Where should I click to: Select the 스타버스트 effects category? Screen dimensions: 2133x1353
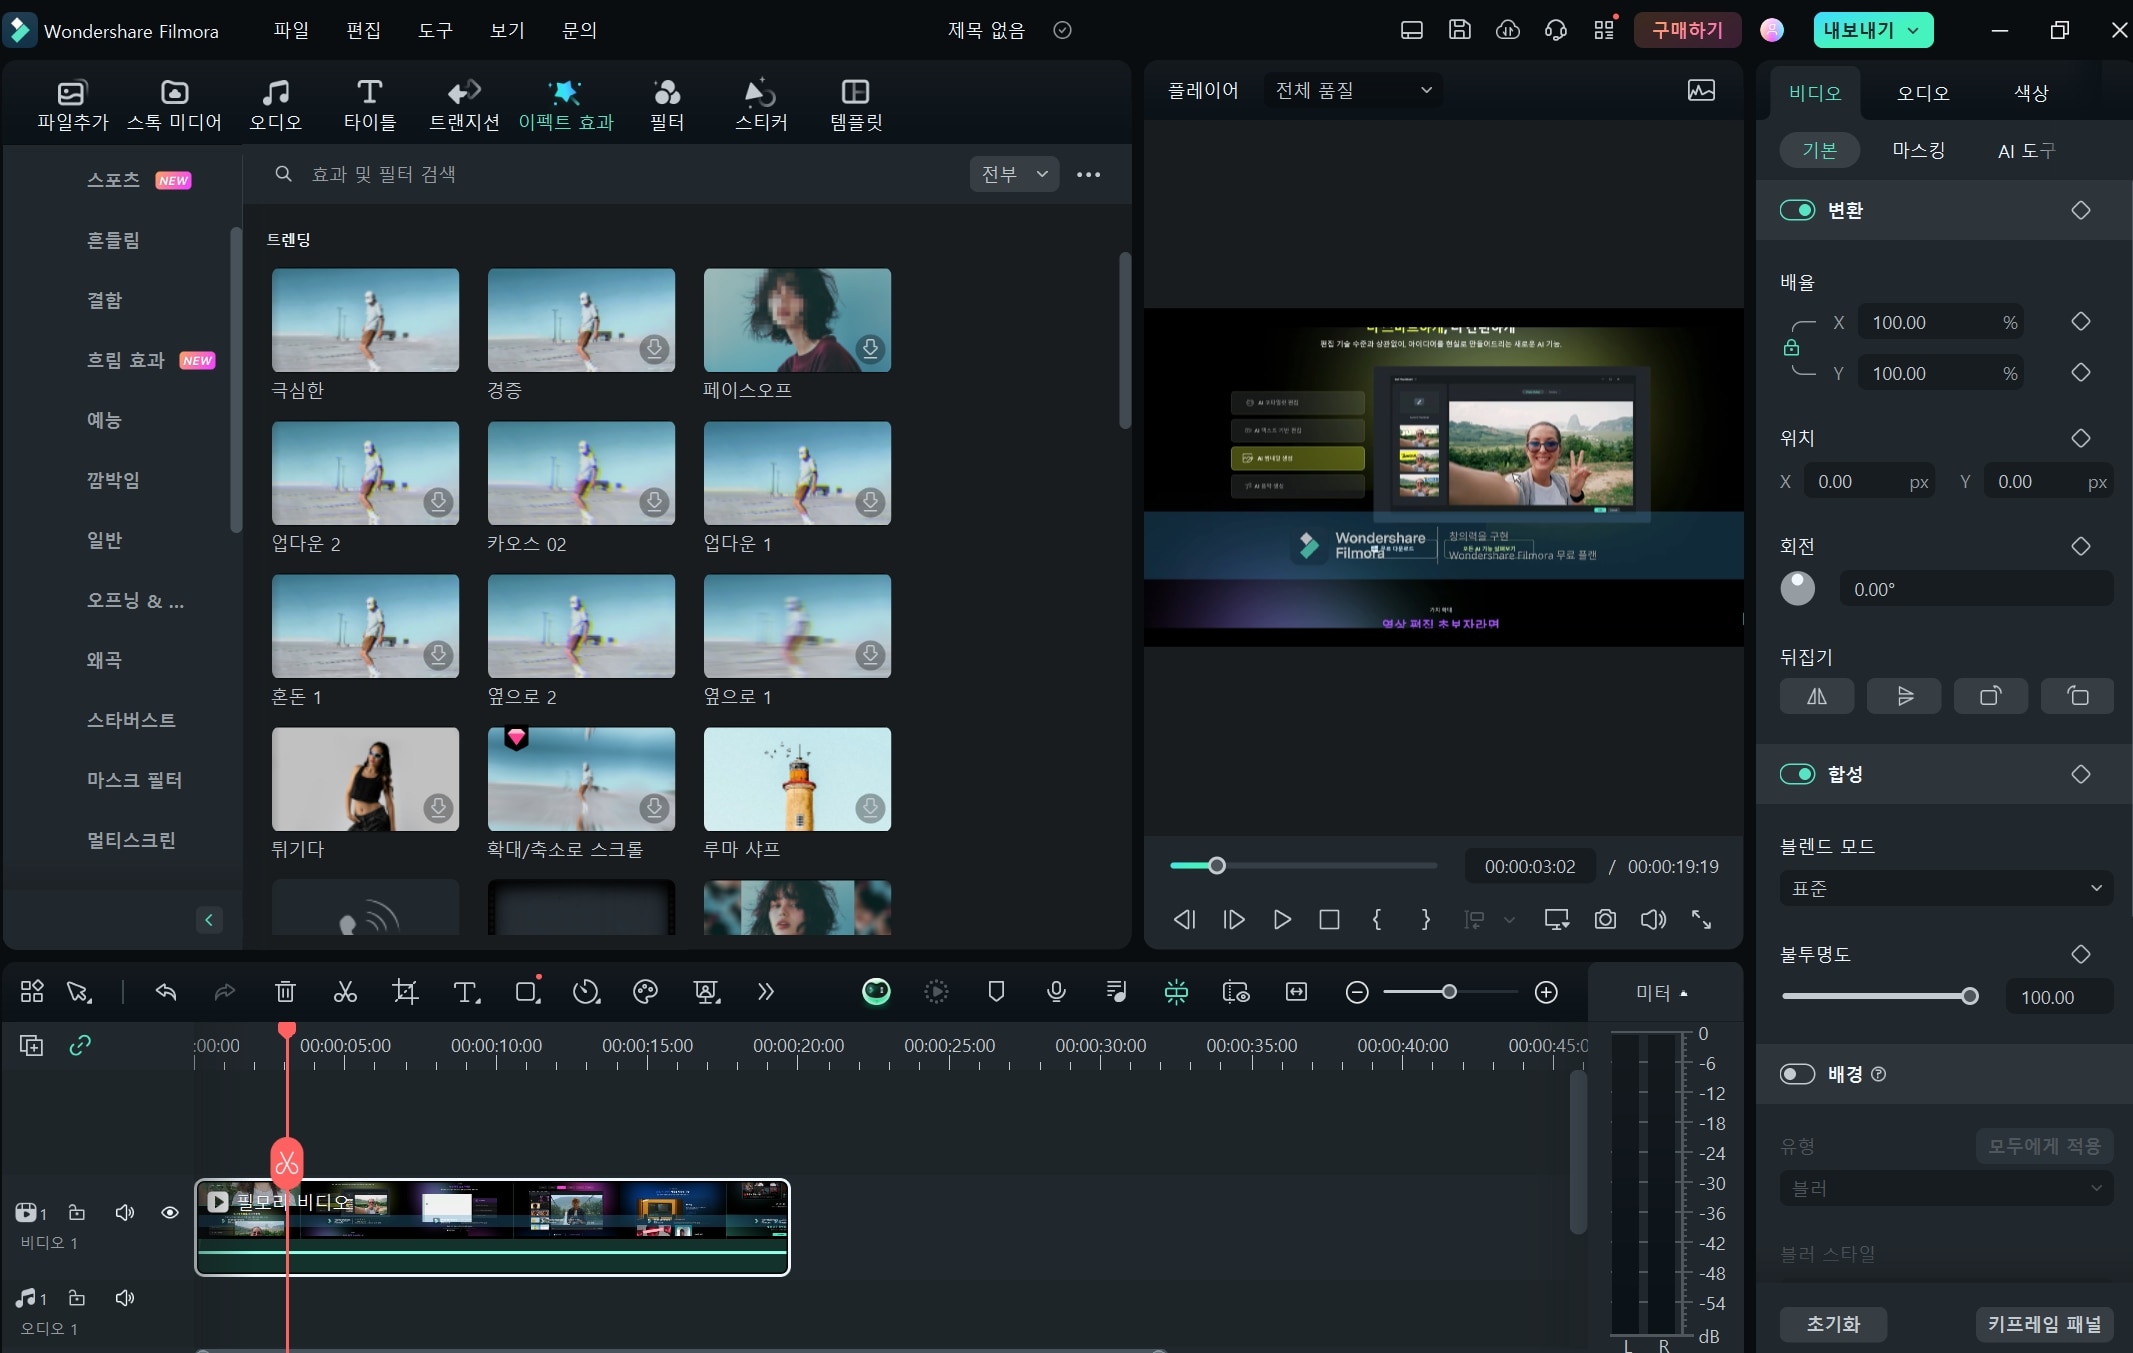pos(131,720)
